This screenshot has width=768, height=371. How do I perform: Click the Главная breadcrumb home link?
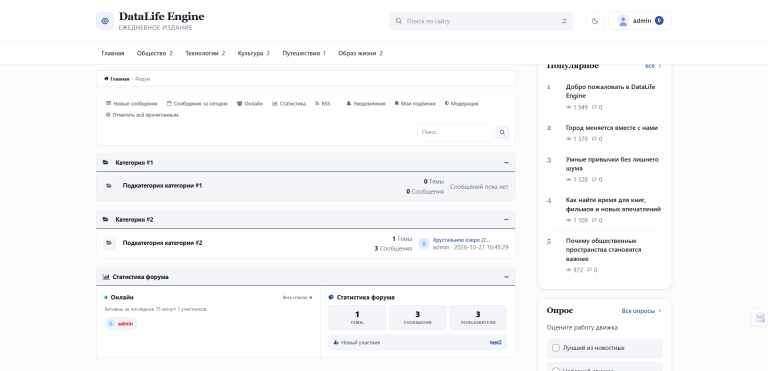117,79
